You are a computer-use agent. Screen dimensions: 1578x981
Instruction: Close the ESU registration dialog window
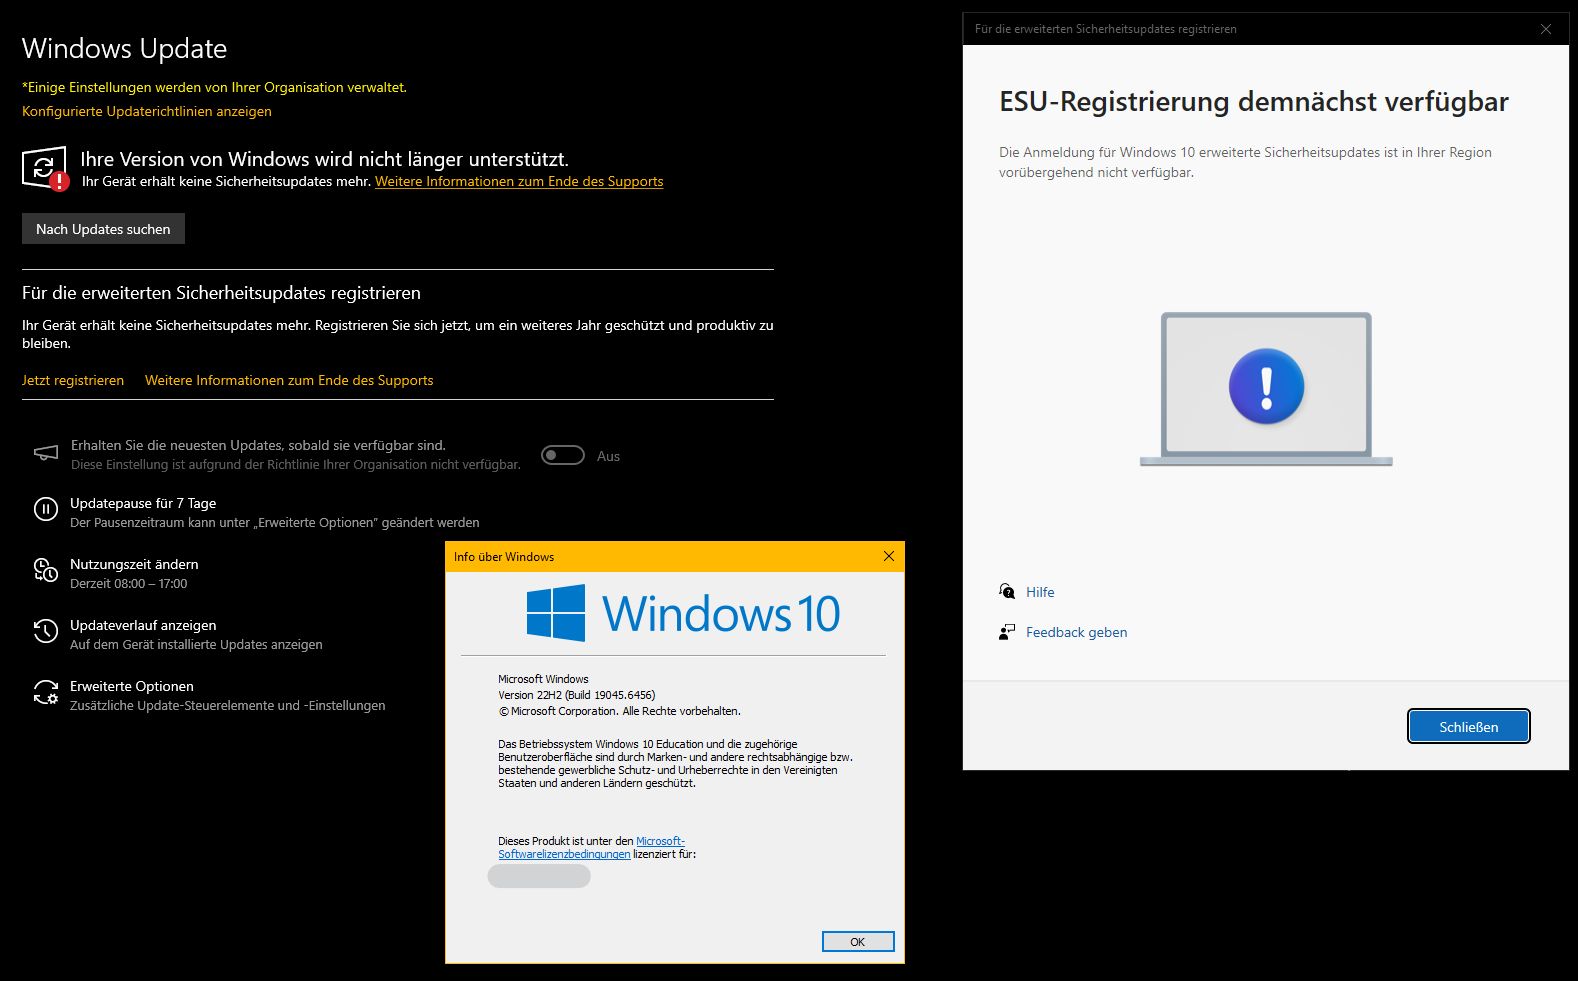point(1546,29)
